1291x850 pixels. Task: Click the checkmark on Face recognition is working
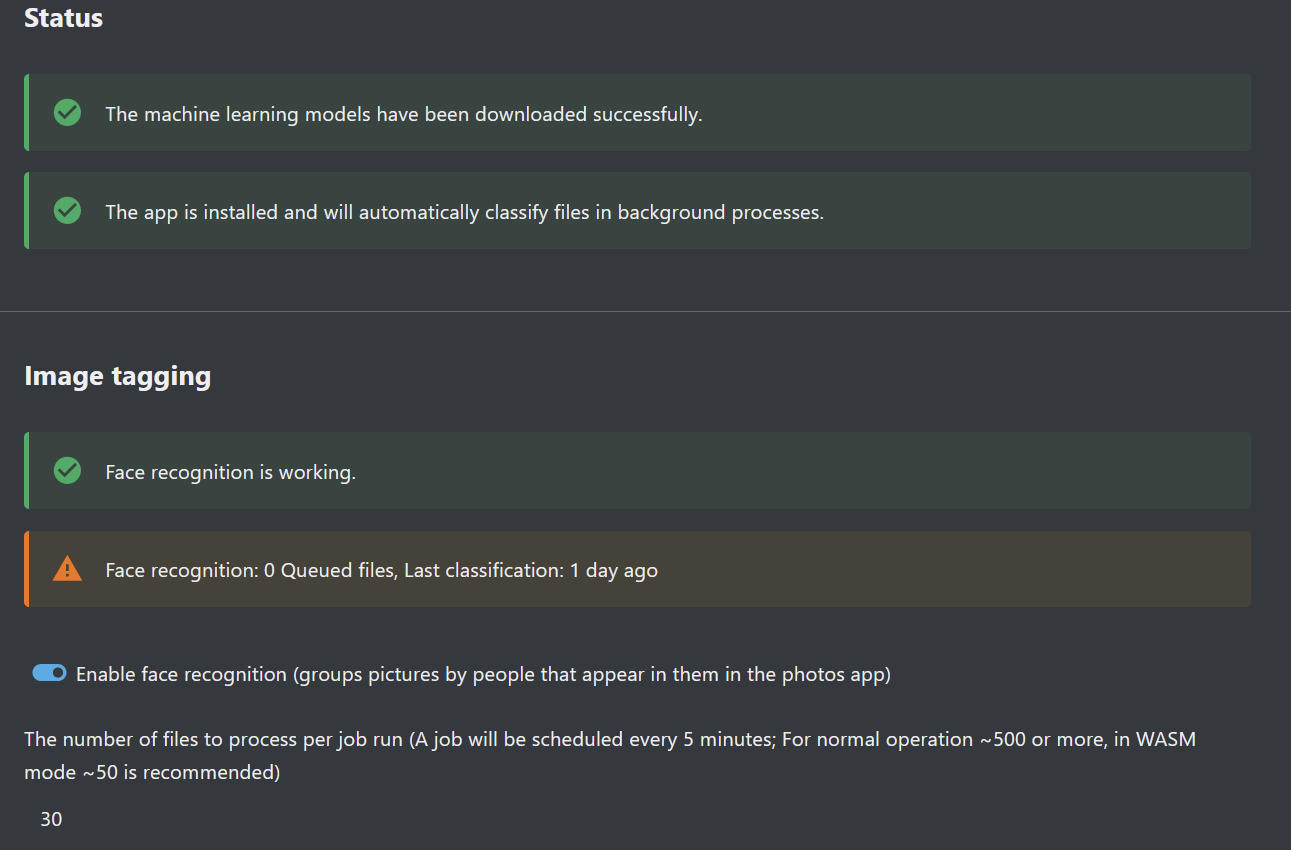66,470
